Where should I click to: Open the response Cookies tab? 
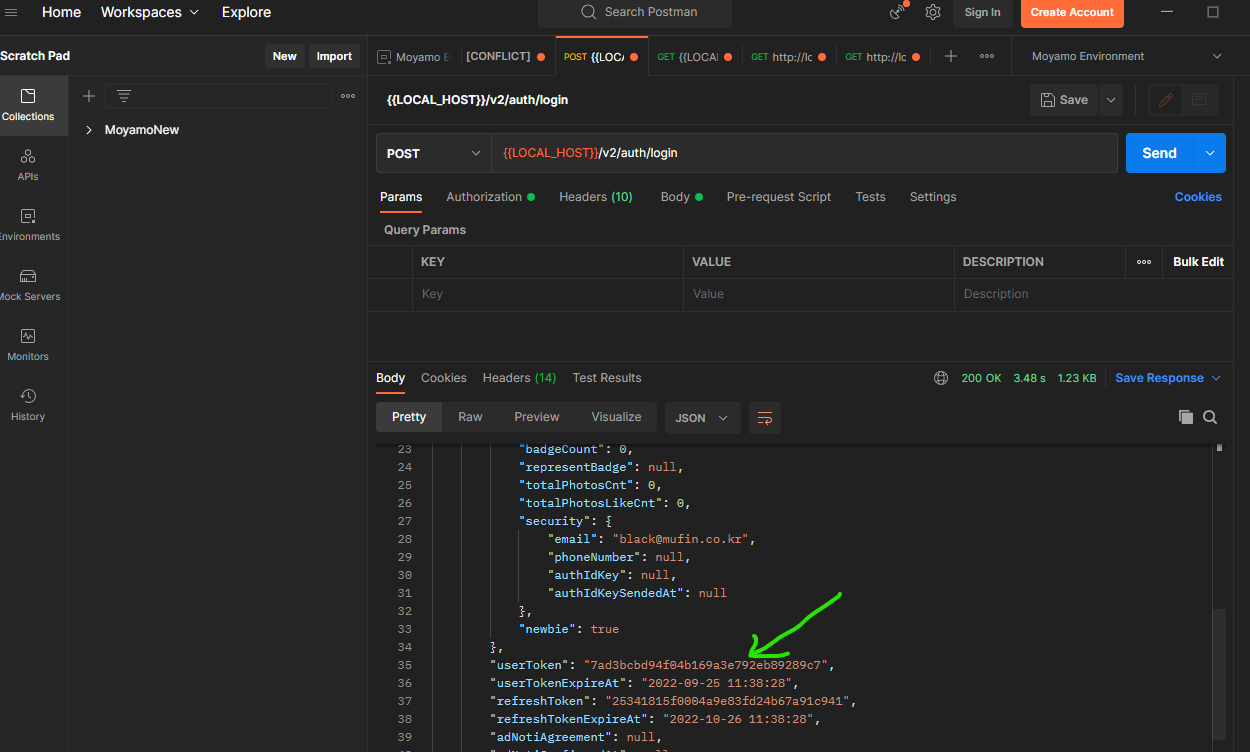tap(444, 378)
